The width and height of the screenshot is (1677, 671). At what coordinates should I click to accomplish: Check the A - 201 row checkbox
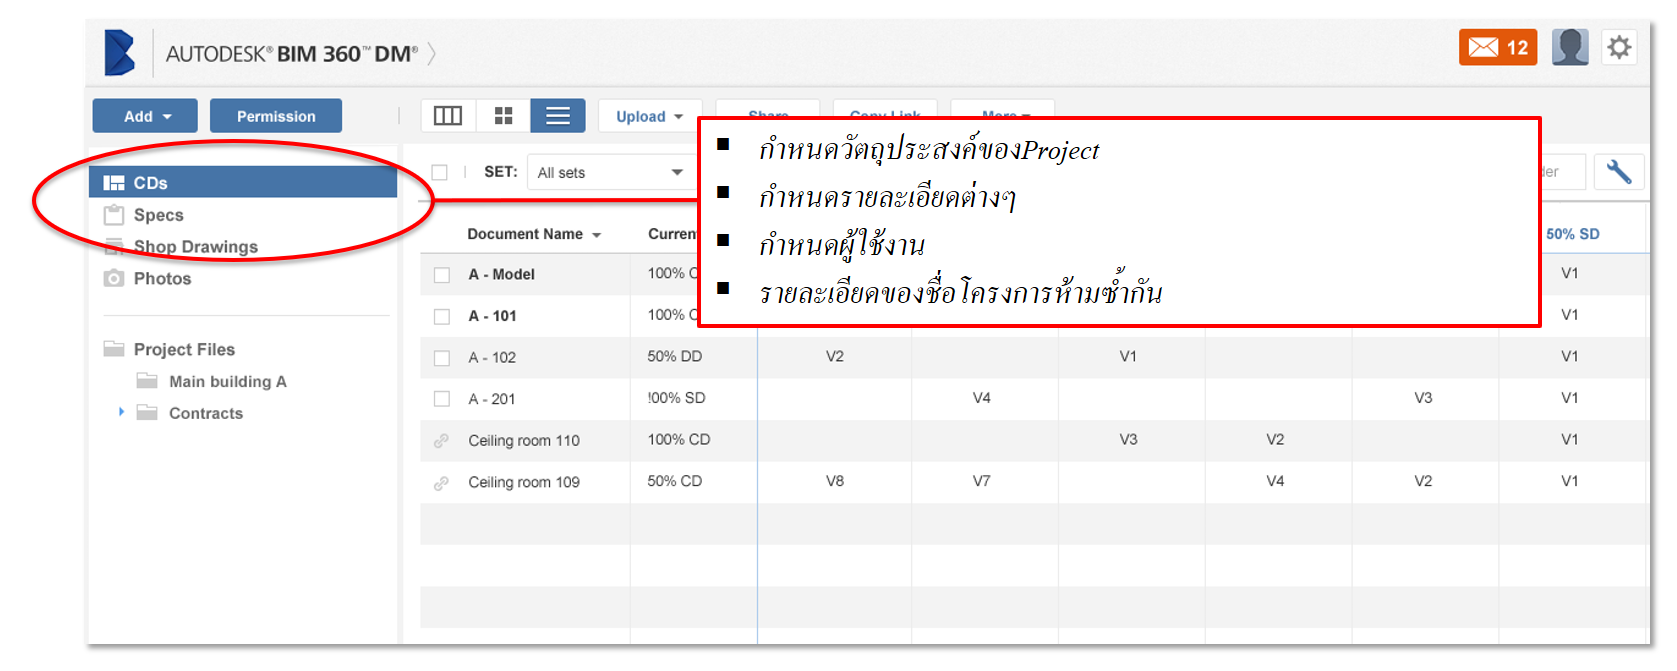pos(442,399)
